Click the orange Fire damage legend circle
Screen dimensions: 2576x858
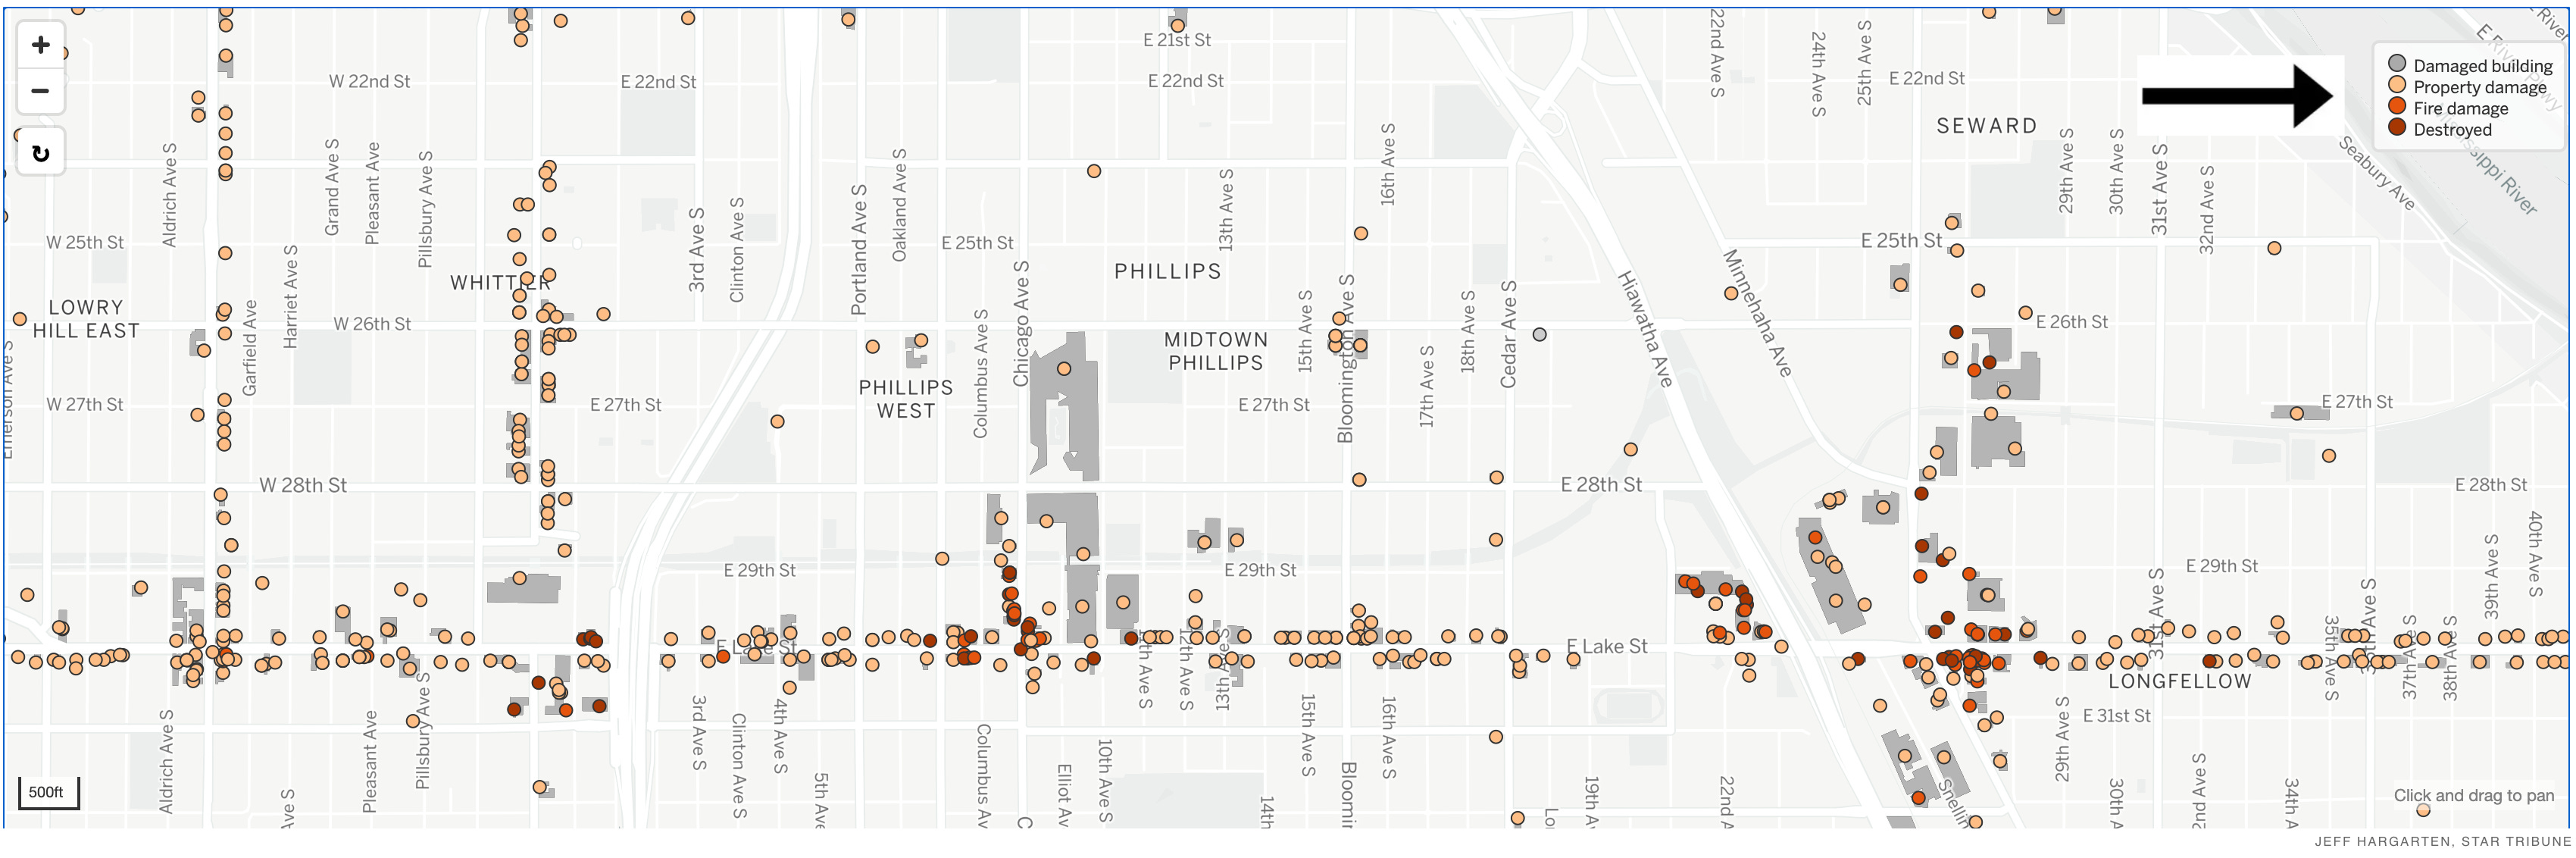2396,106
